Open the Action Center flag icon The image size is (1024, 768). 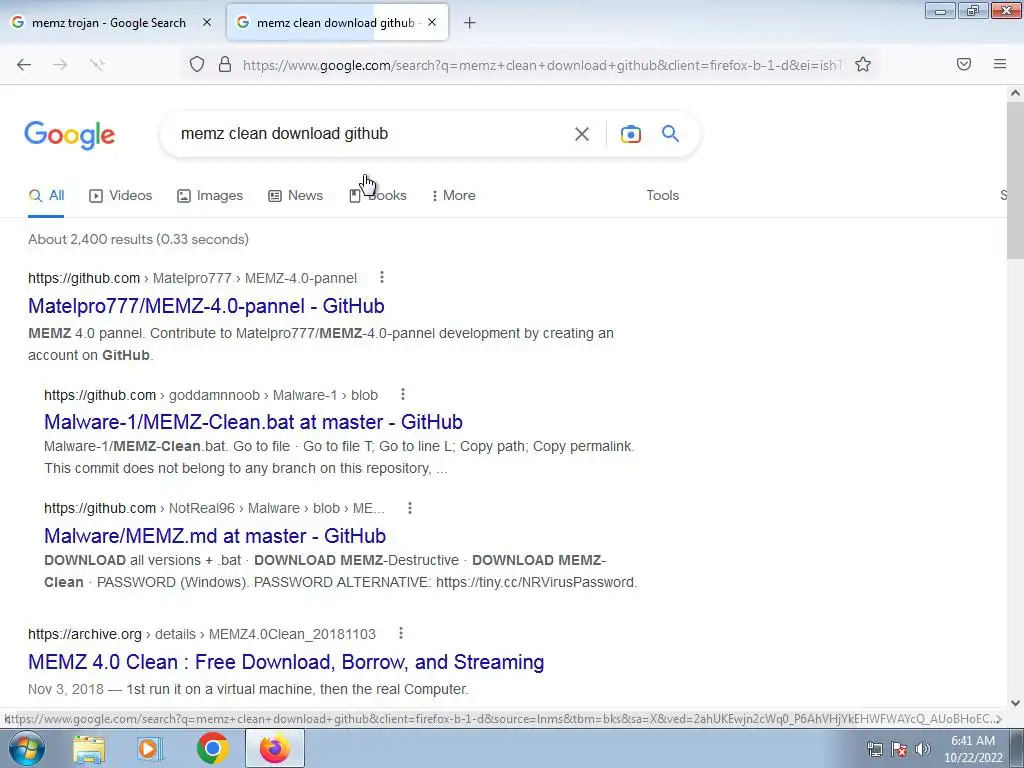click(x=899, y=749)
